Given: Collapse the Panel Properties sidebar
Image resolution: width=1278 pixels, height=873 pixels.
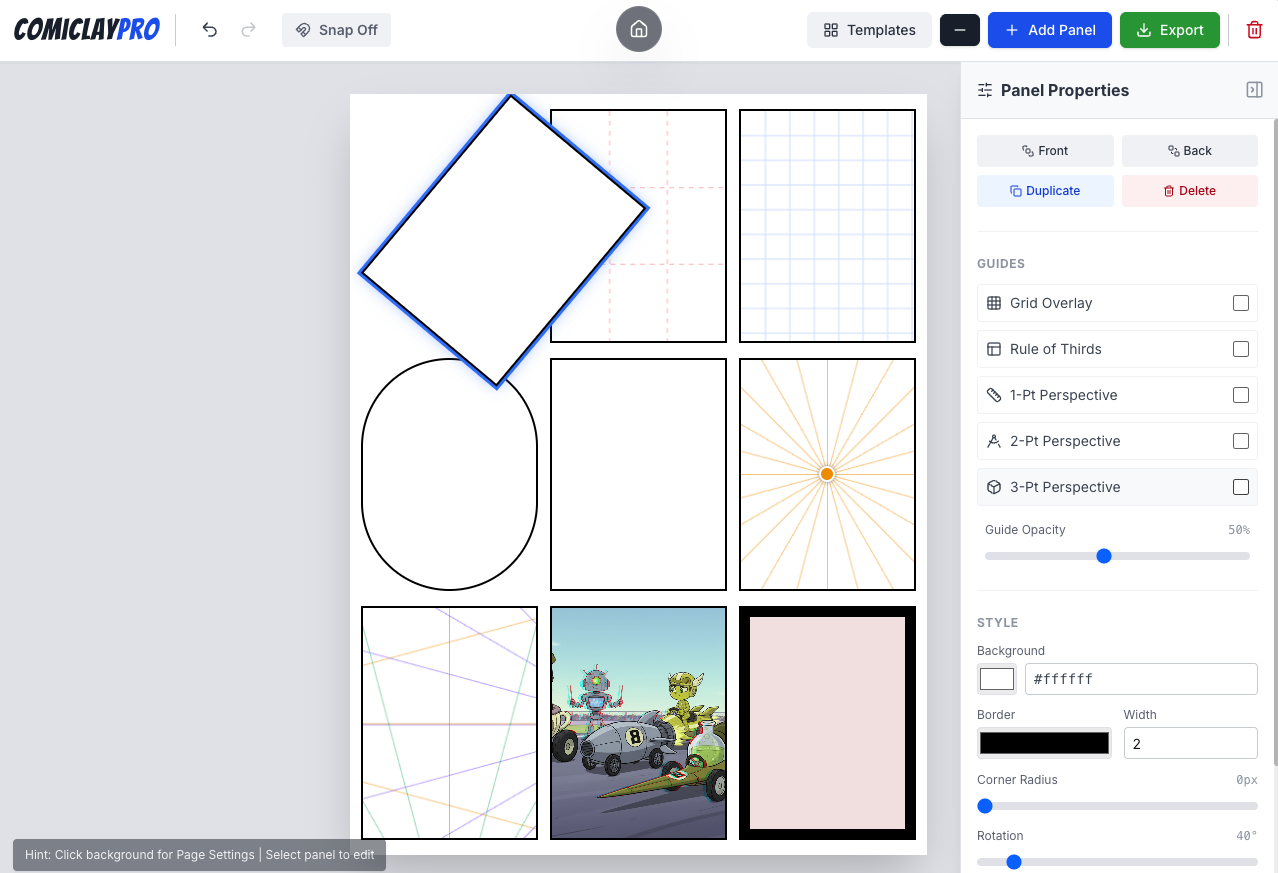Looking at the screenshot, I should 1254,90.
